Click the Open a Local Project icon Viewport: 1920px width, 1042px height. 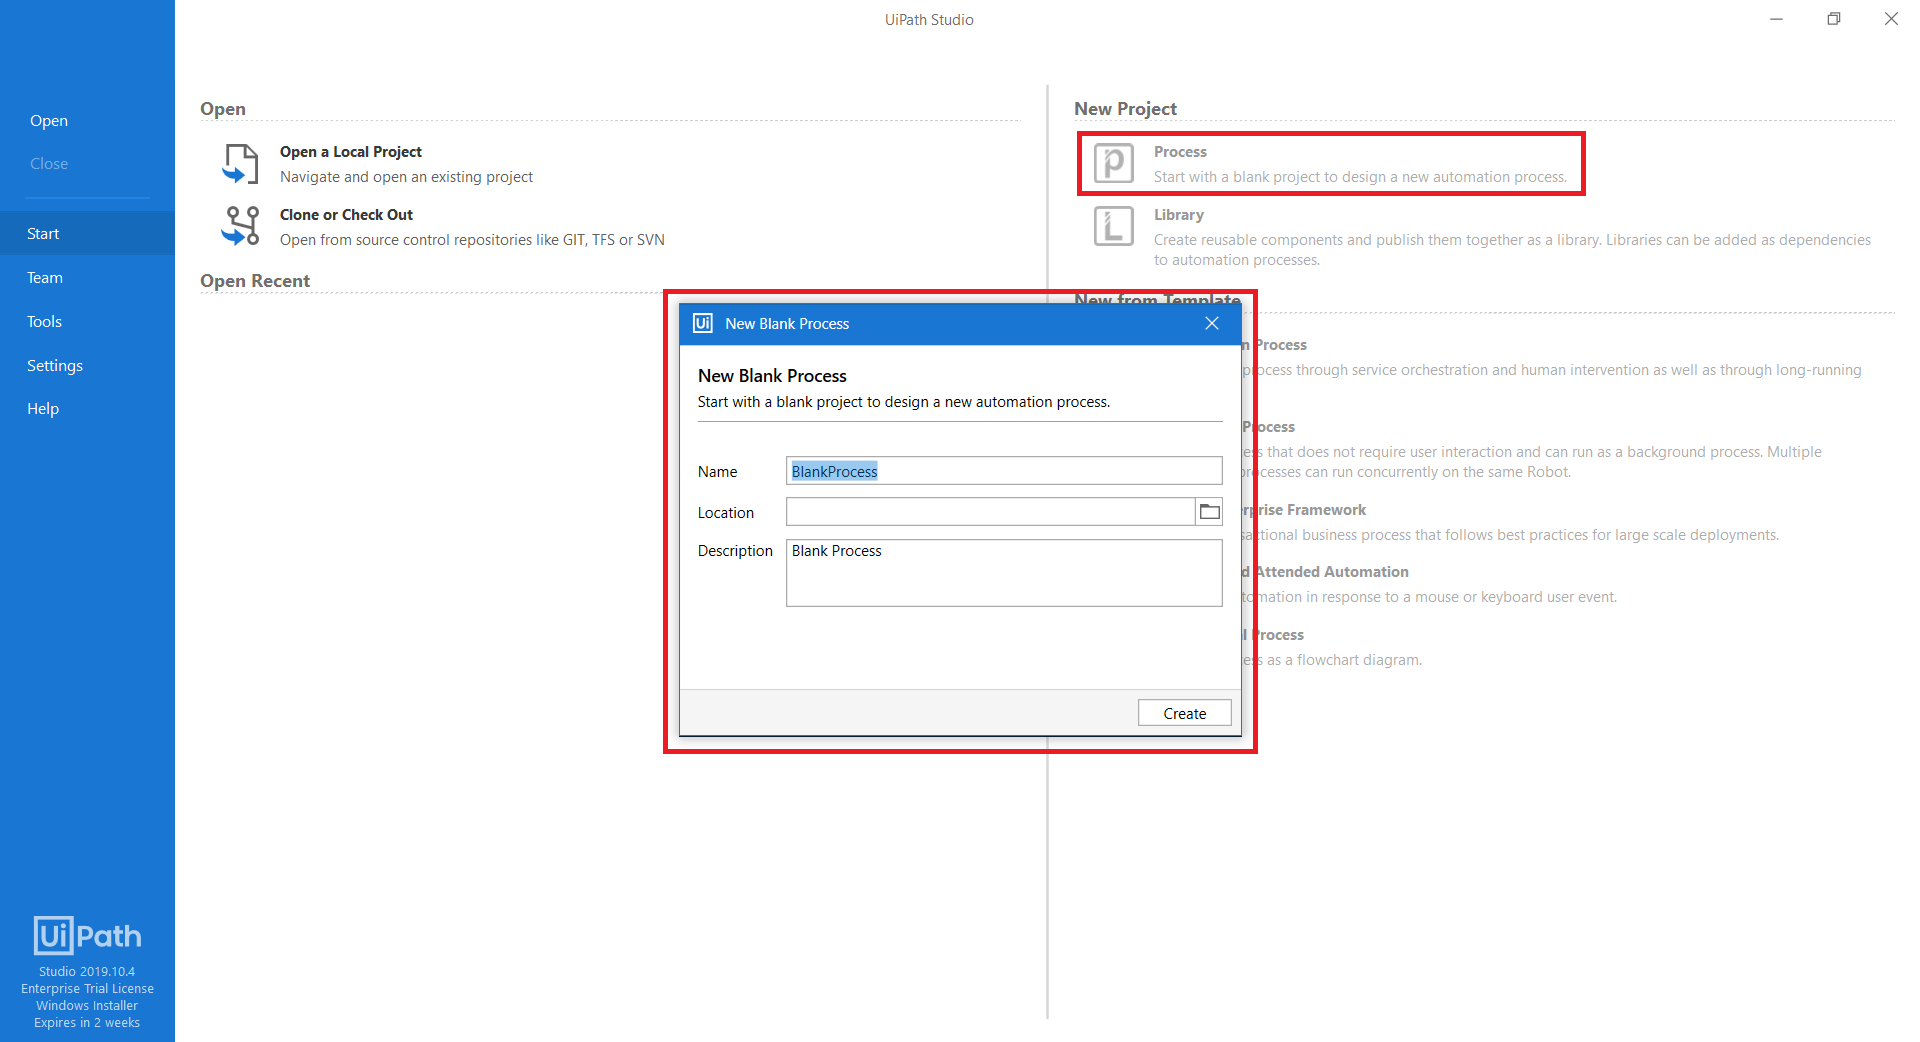(x=240, y=164)
